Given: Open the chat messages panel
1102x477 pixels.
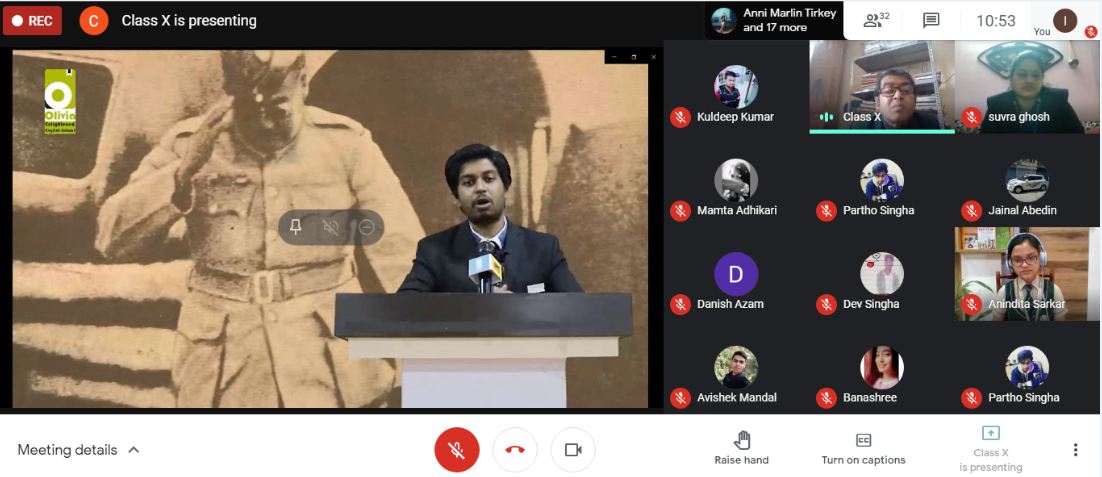Looking at the screenshot, I should (931, 21).
